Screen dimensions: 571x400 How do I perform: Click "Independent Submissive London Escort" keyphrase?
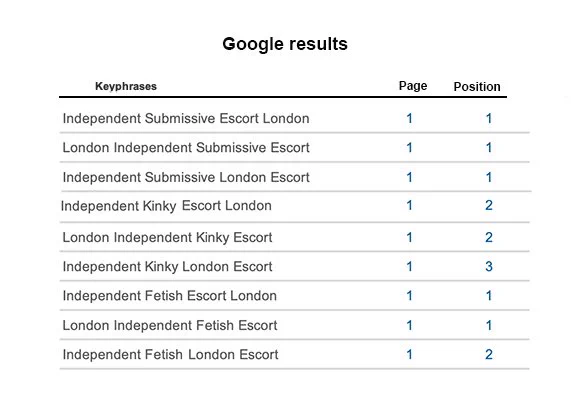(186, 177)
